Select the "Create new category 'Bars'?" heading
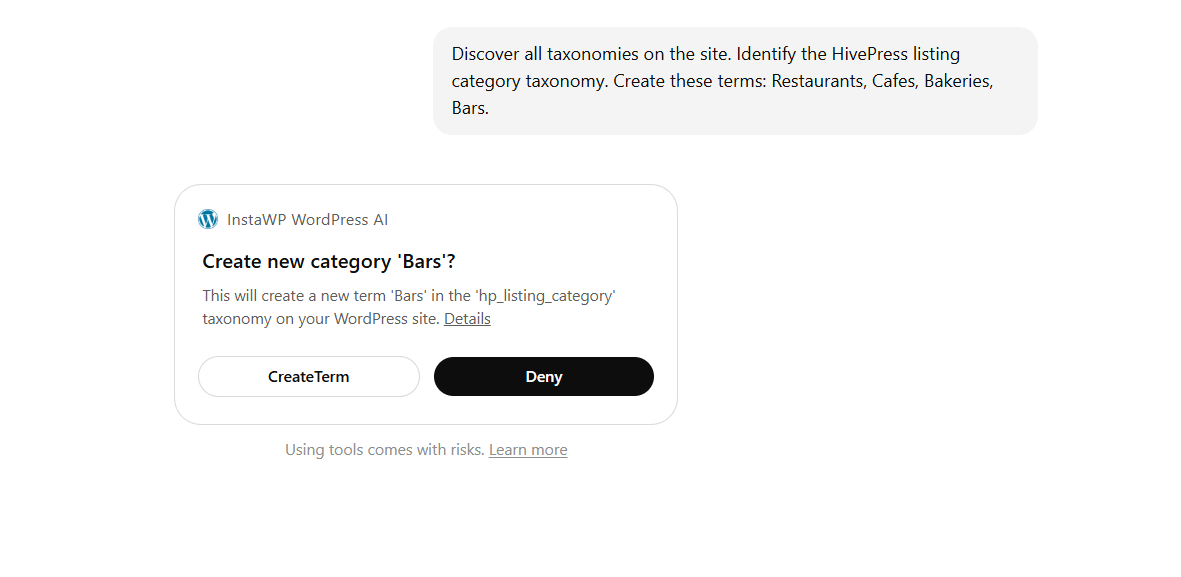1181x577 pixels. pyautogui.click(x=331, y=261)
